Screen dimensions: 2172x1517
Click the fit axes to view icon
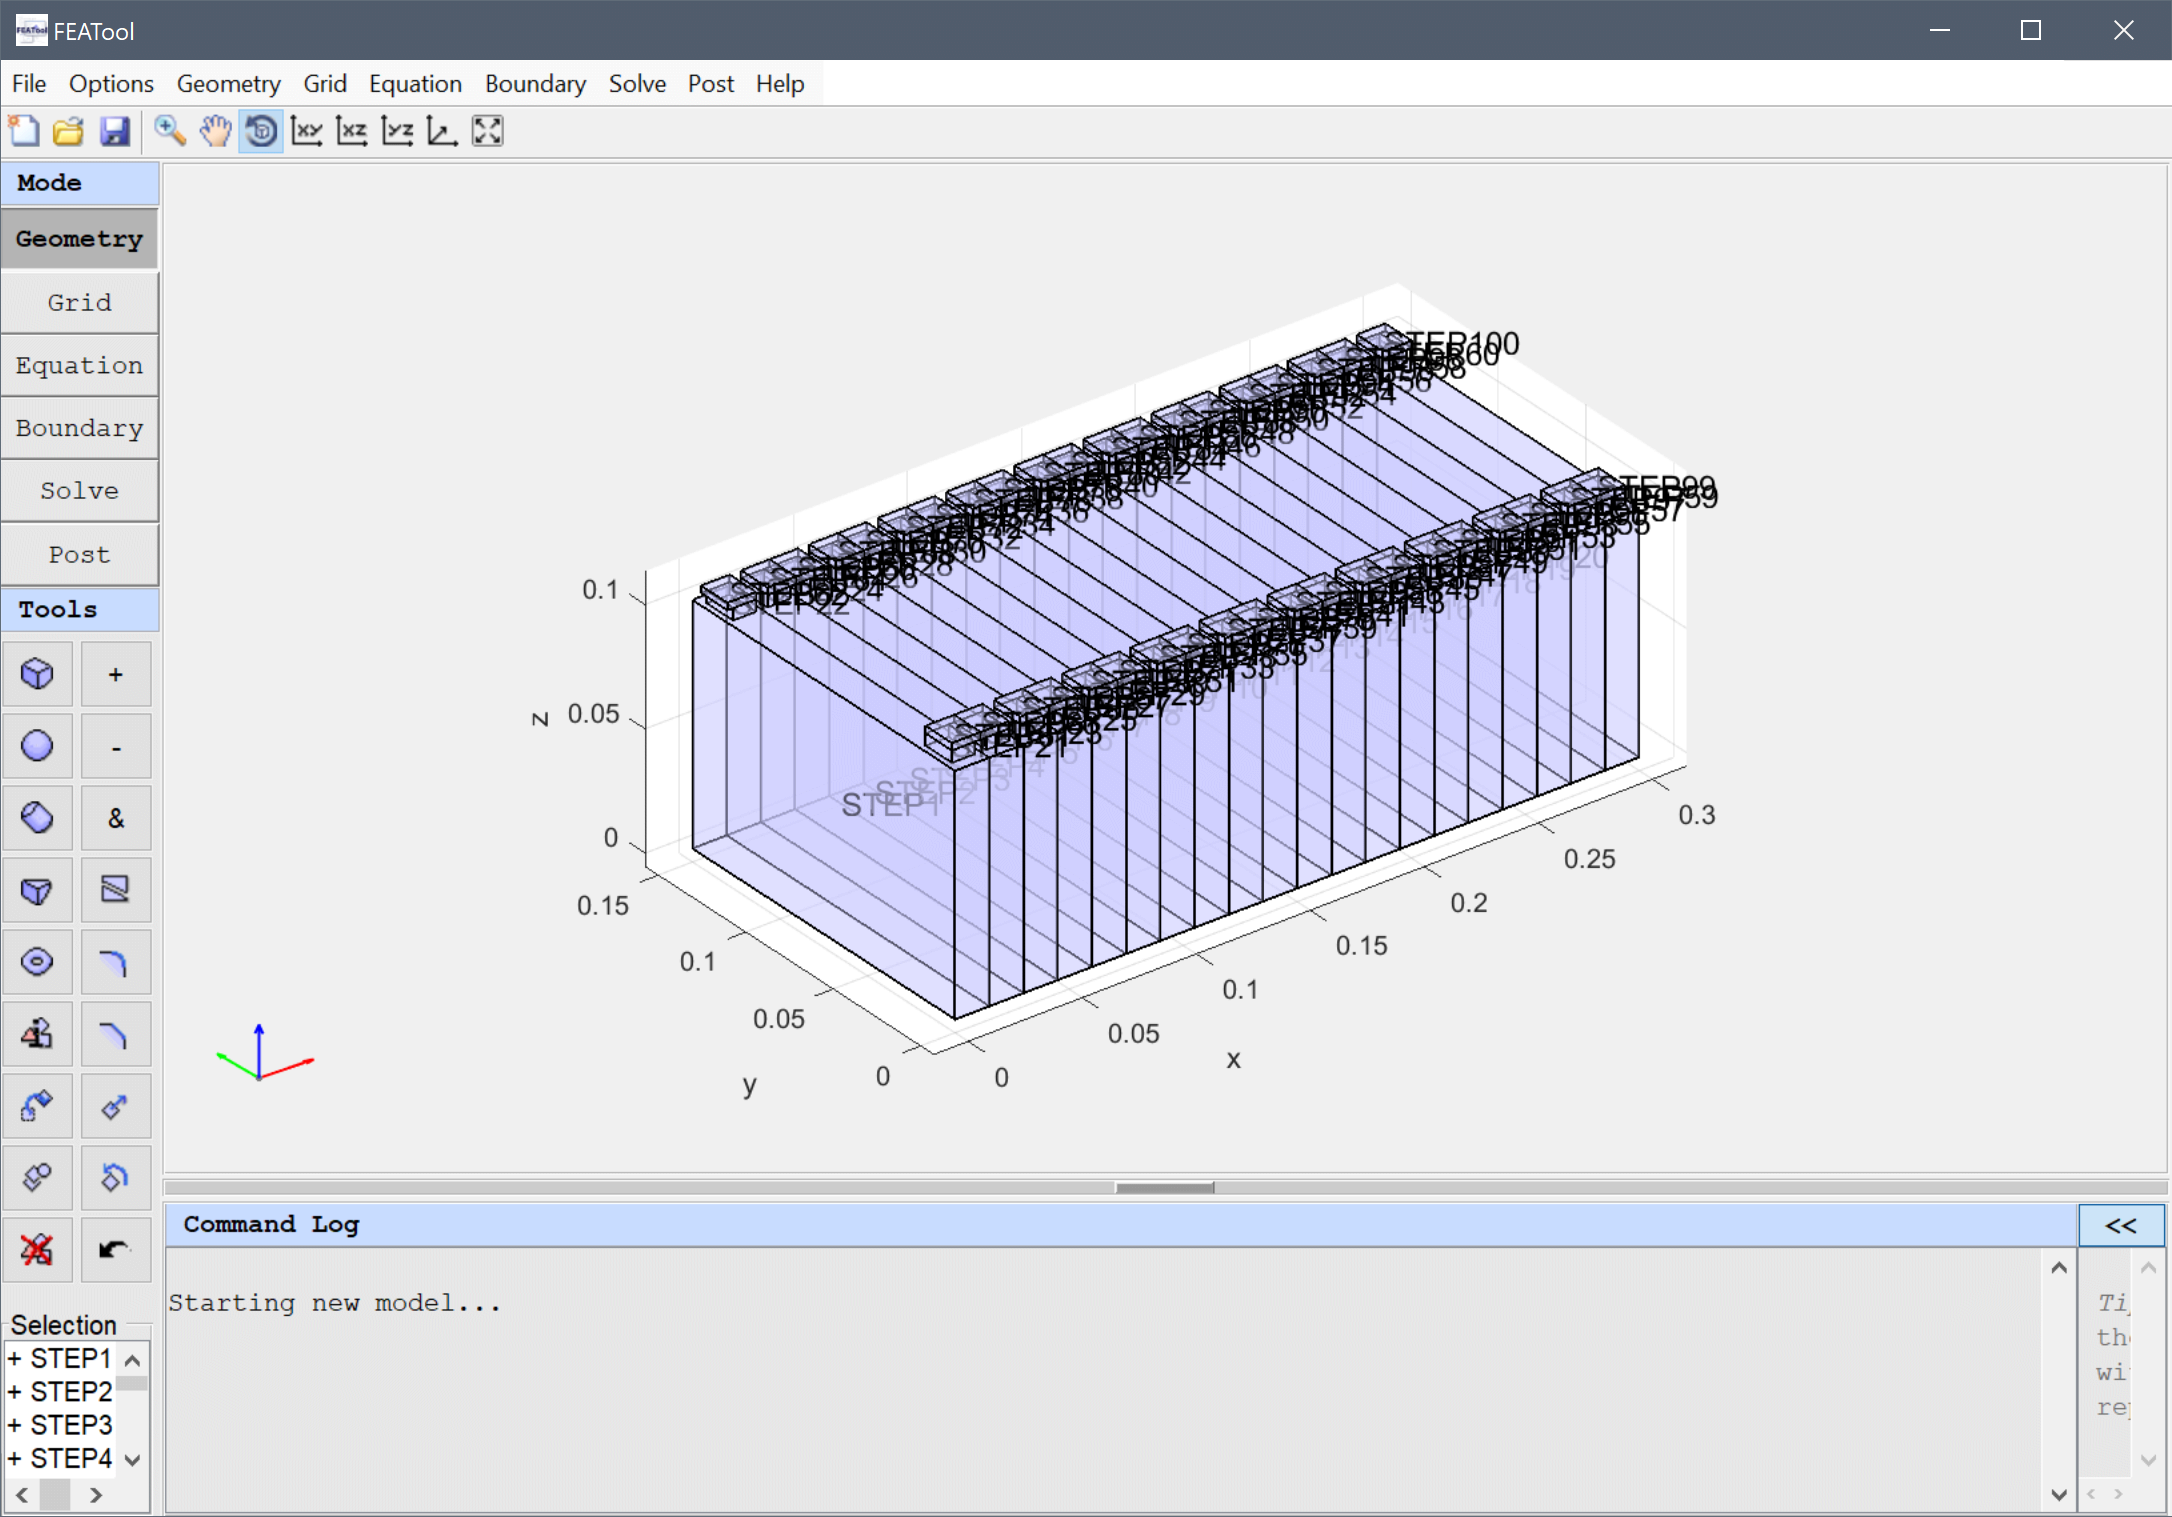487,131
